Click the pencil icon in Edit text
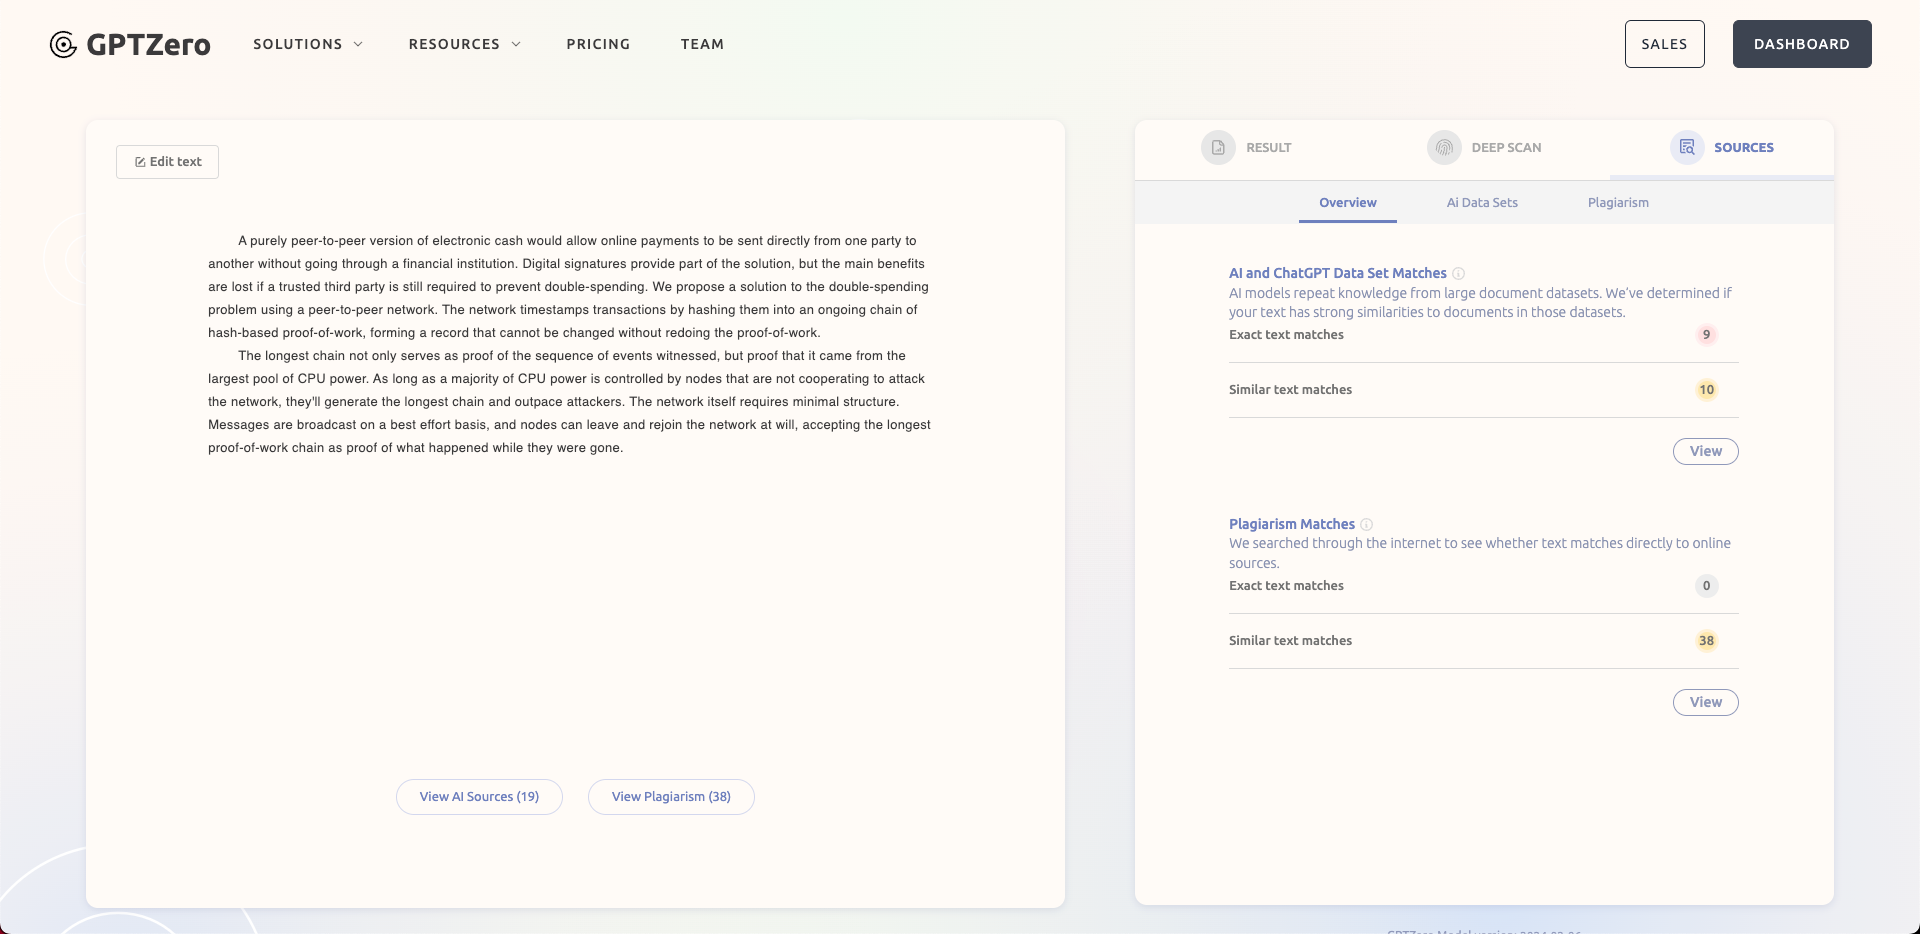The height and width of the screenshot is (934, 1920). 140,162
